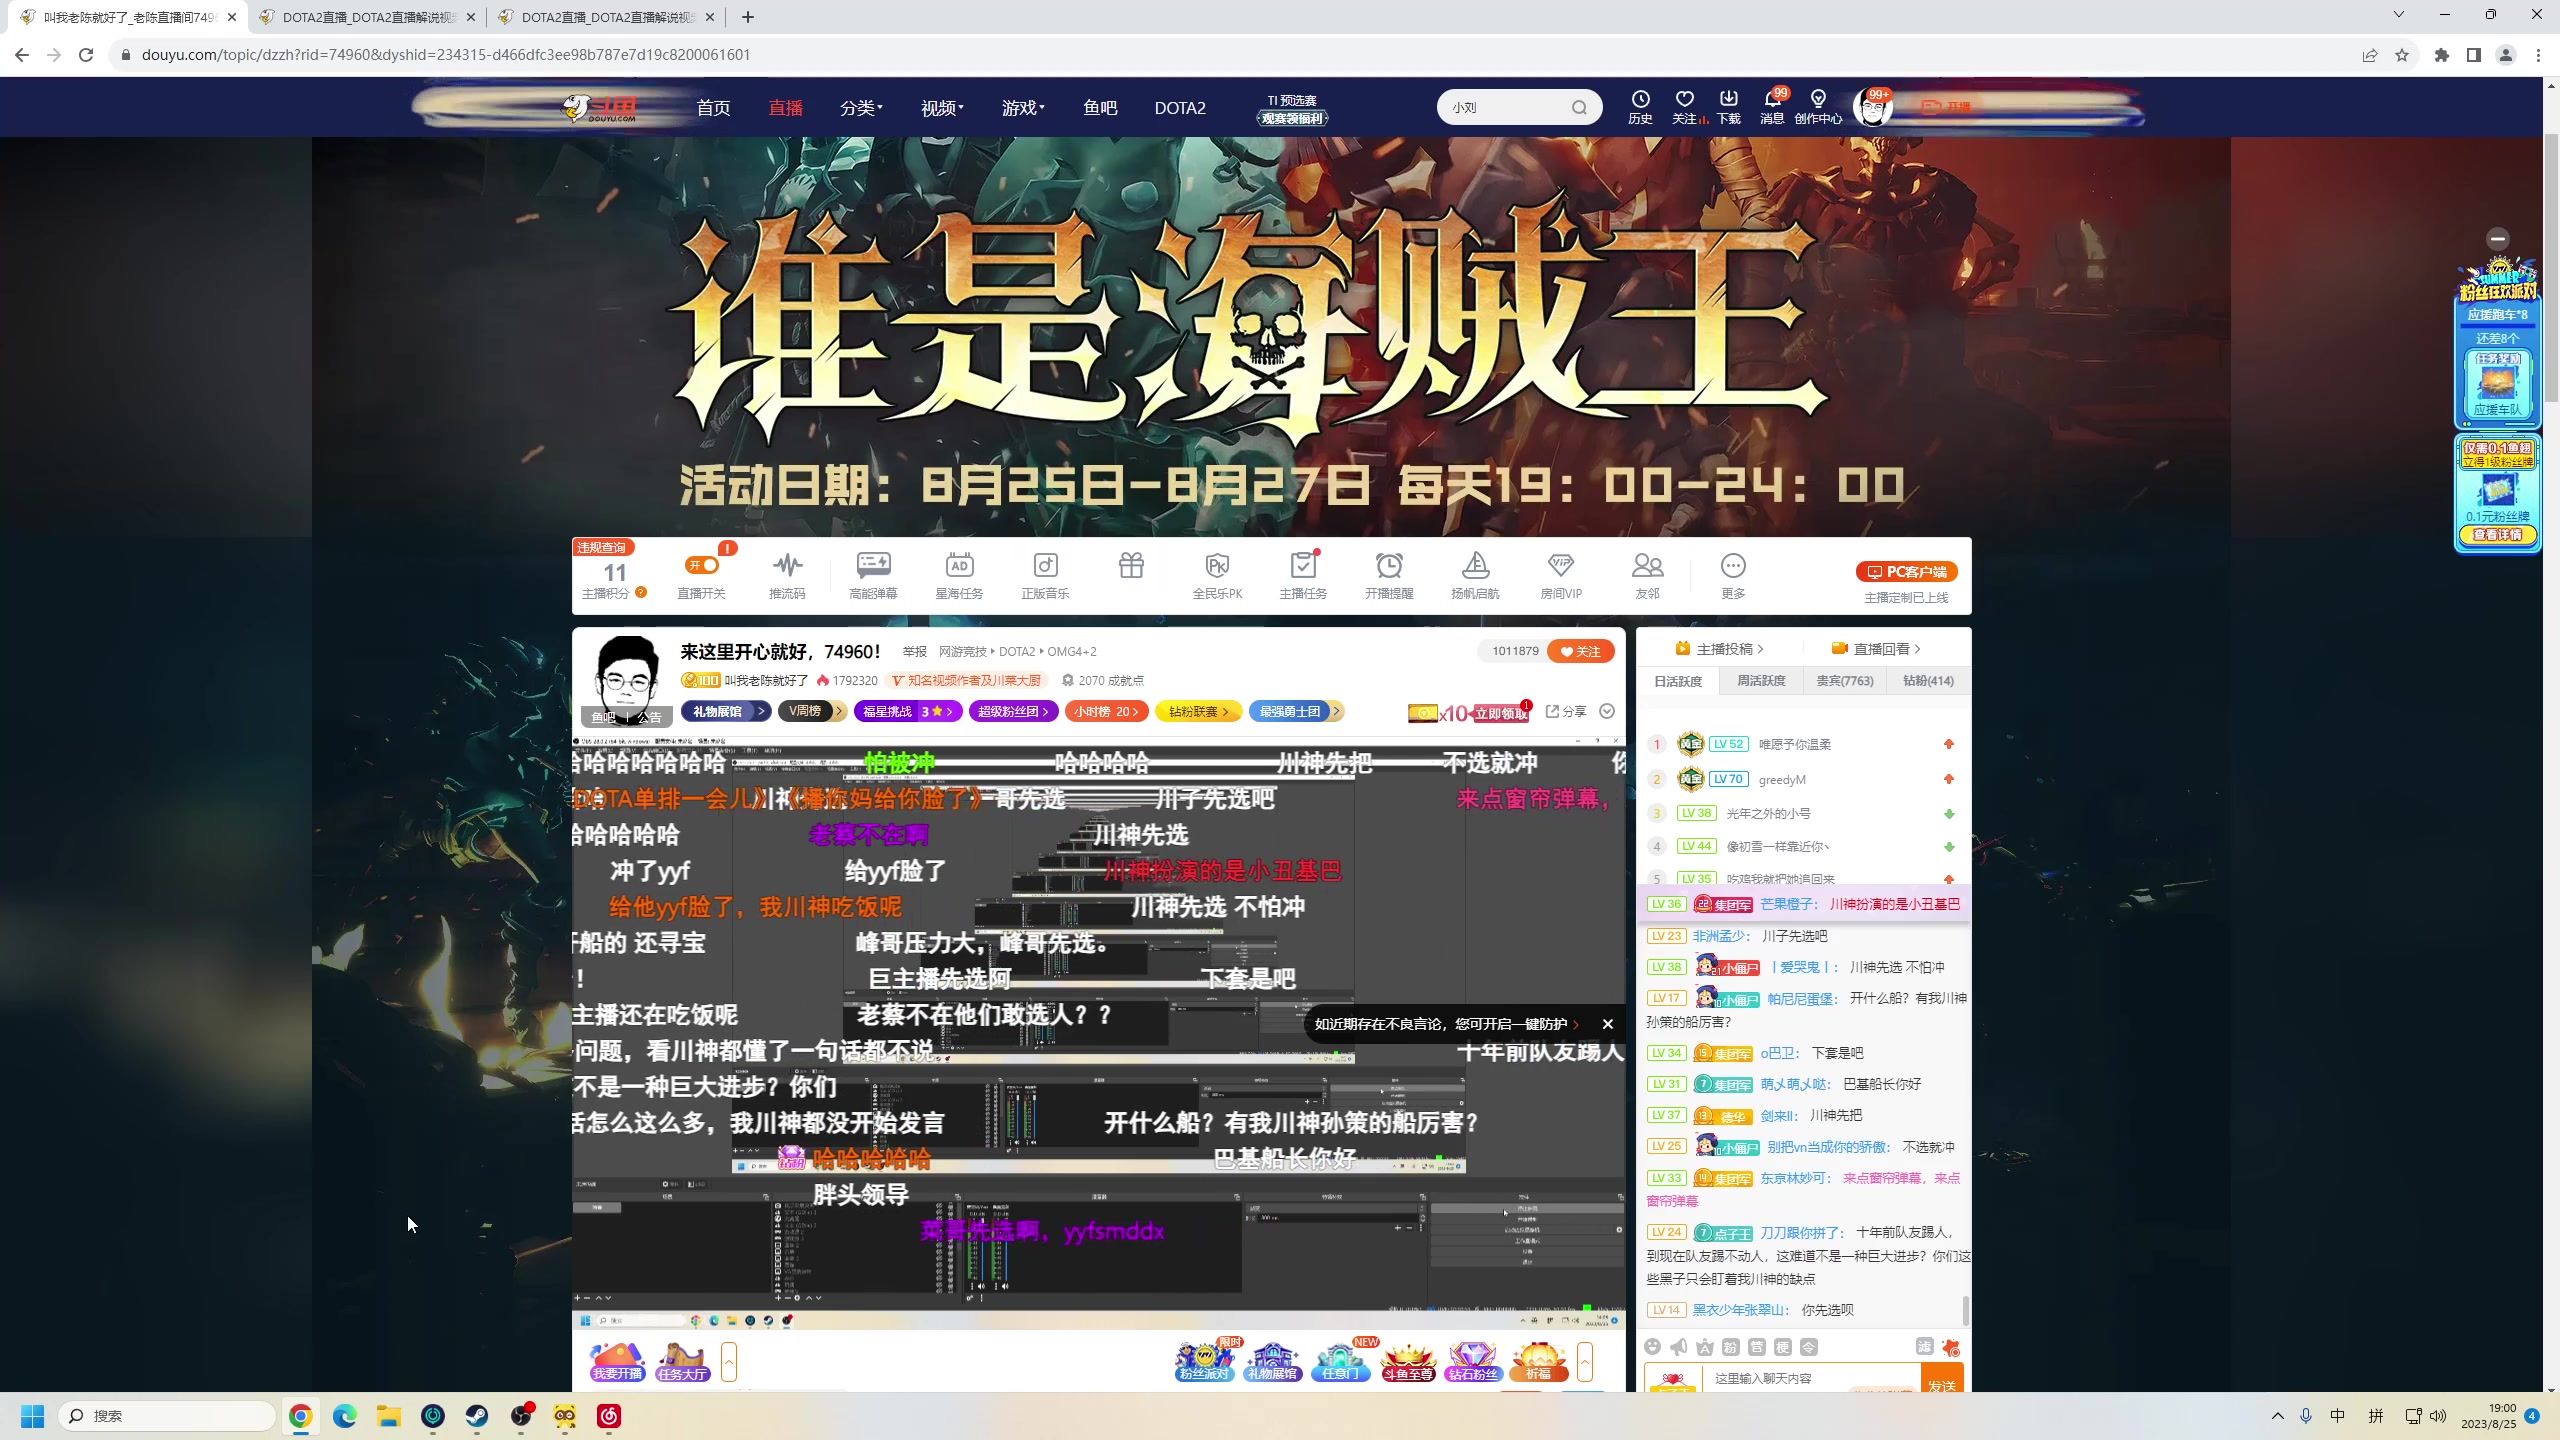This screenshot has height=1440, width=2560.
Task: Open 正版音乐 licensed music
Action: tap(1045, 575)
